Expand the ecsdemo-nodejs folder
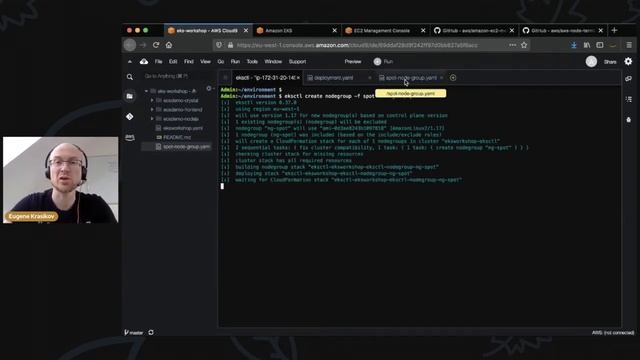Screen dimensions: 640x360 [x=152, y=119]
